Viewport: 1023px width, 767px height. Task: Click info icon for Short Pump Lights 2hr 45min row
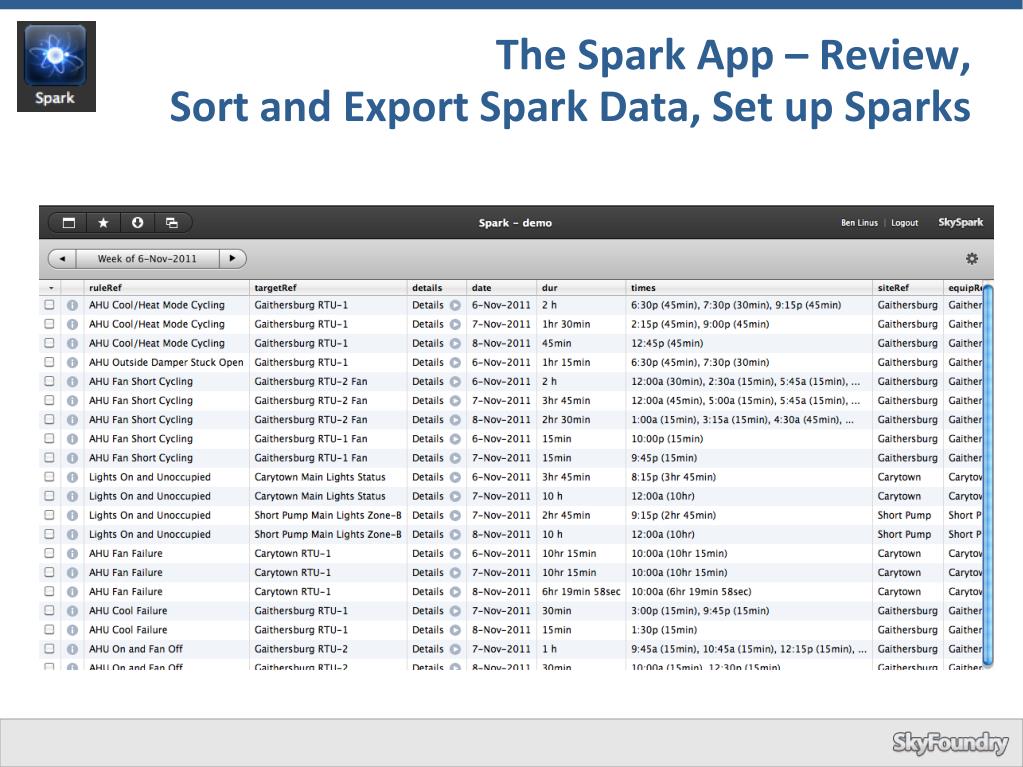tap(72, 515)
